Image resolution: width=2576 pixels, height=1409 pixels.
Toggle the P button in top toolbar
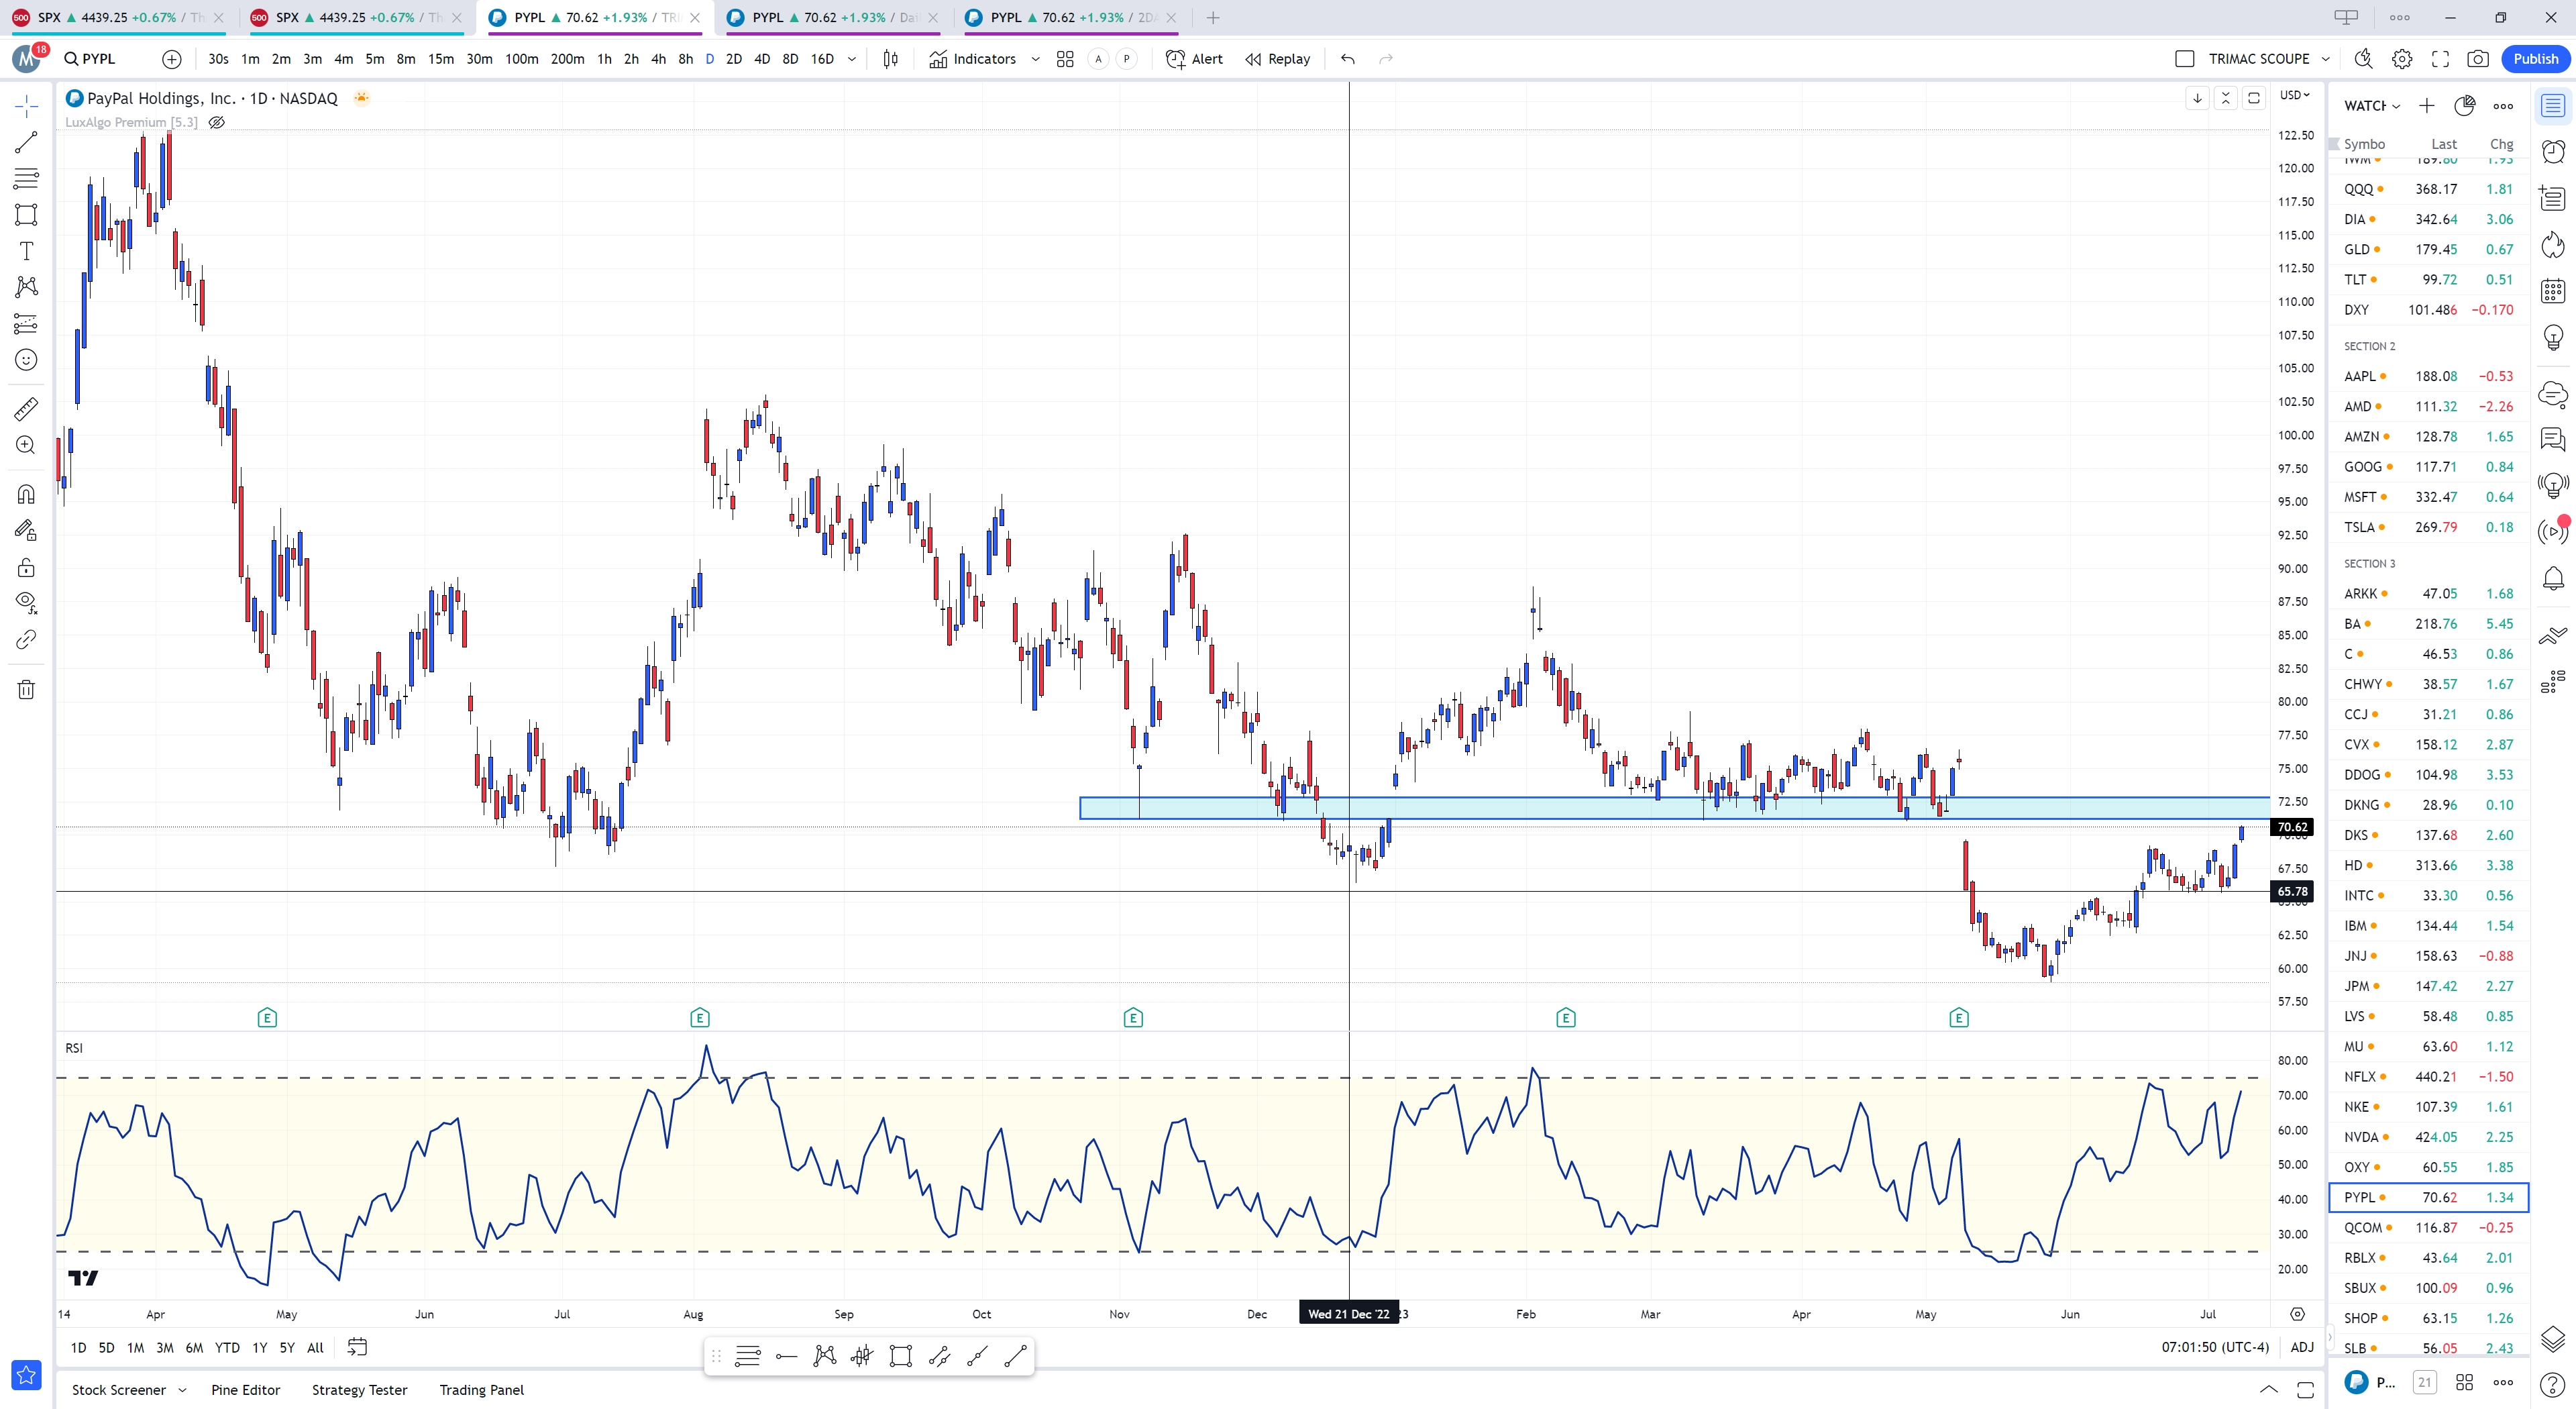click(1127, 59)
